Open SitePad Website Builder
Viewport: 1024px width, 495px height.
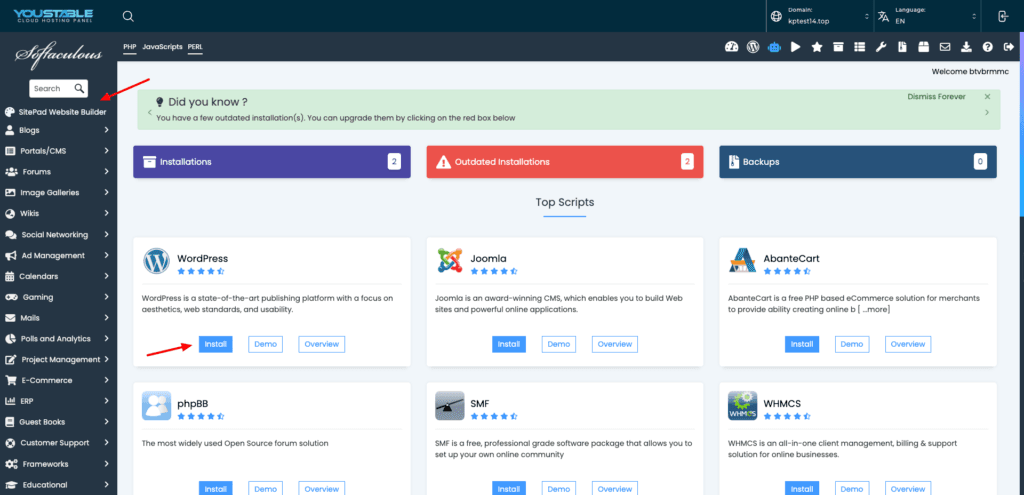point(56,112)
